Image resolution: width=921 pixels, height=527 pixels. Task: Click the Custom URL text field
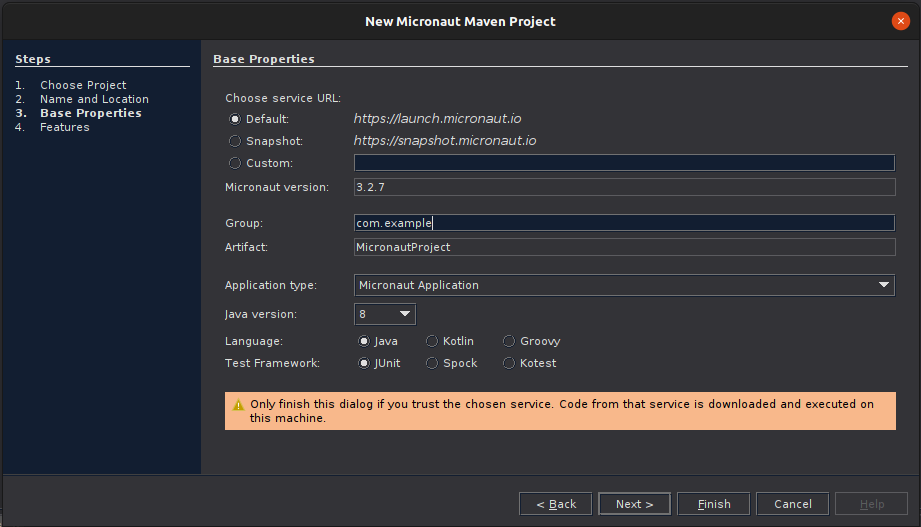tap(624, 163)
